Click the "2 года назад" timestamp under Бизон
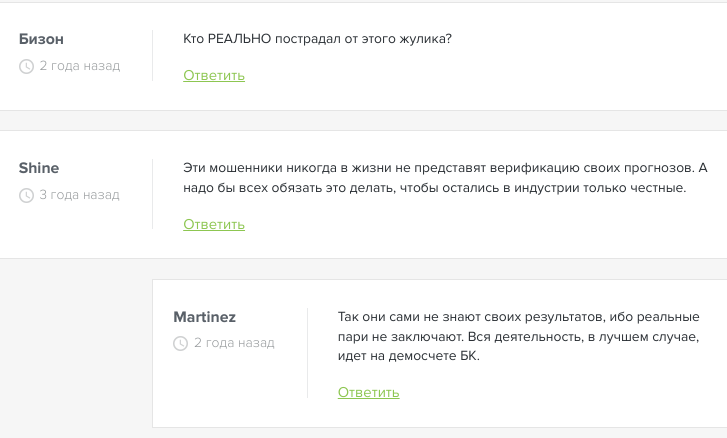Image resolution: width=727 pixels, height=438 pixels. tap(80, 66)
